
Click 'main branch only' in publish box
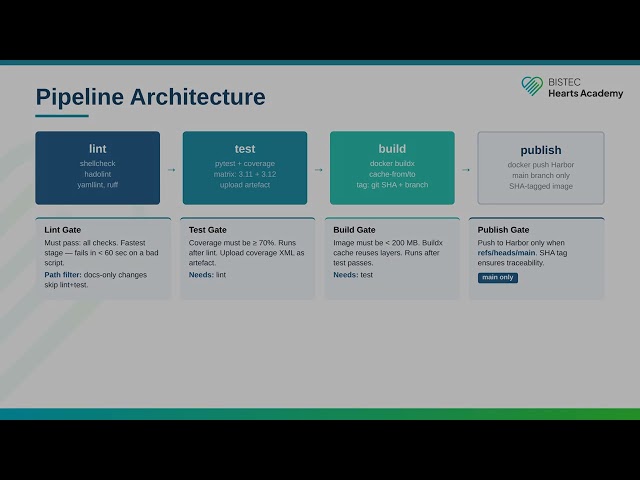[541, 175]
